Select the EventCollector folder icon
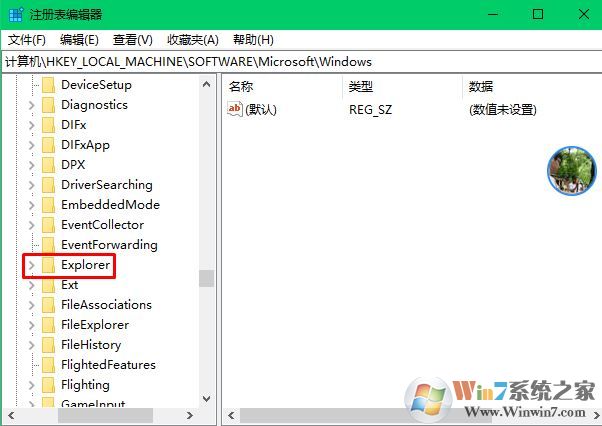 click(48, 225)
